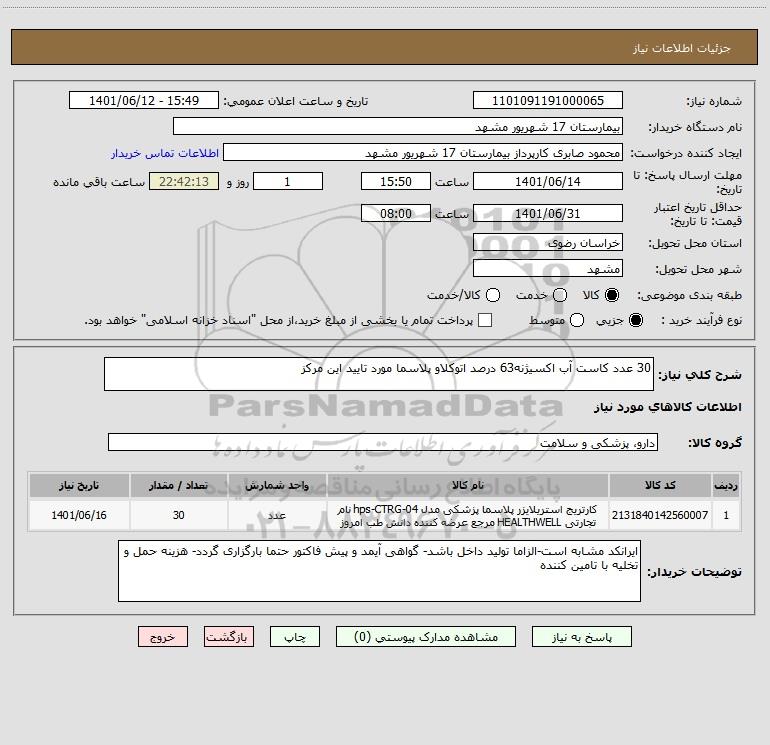
Task: Click the goods group field دارو، پزشکی و سلامت
Action: pyautogui.click(x=383, y=442)
